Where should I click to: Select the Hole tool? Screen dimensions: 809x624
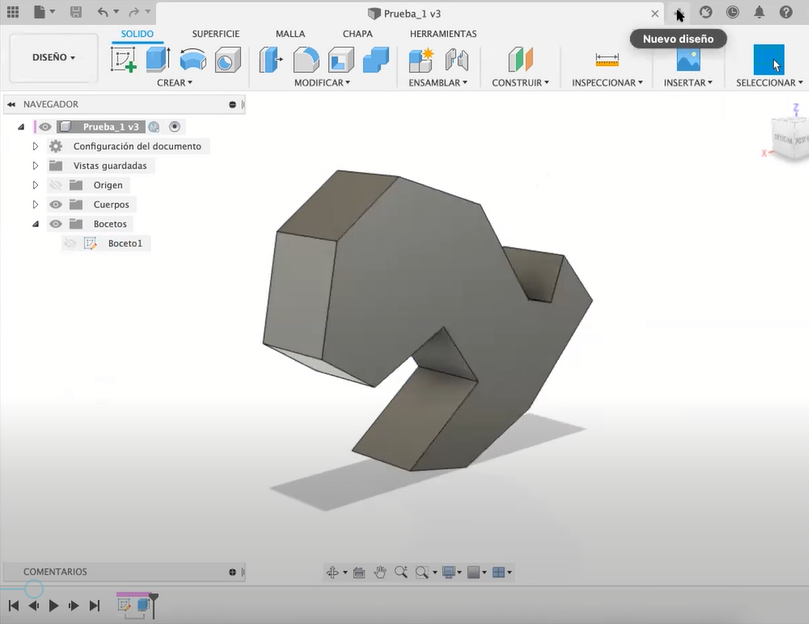[228, 59]
